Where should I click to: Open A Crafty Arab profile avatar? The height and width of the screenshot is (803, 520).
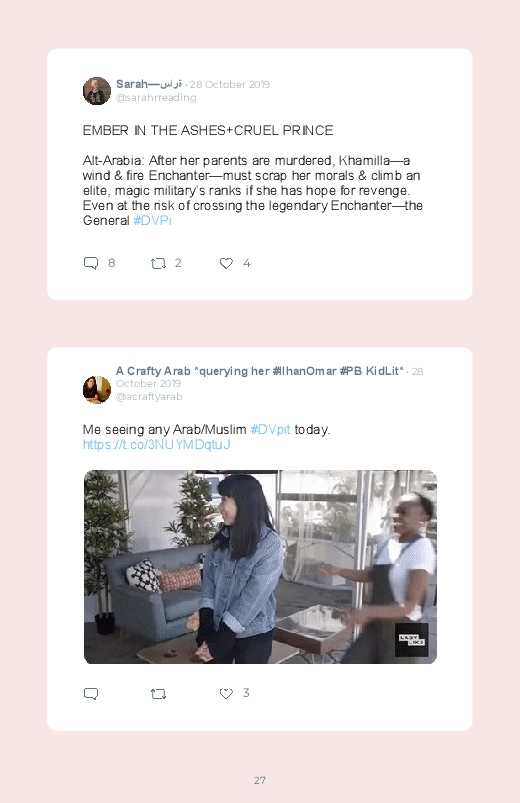[x=97, y=390]
